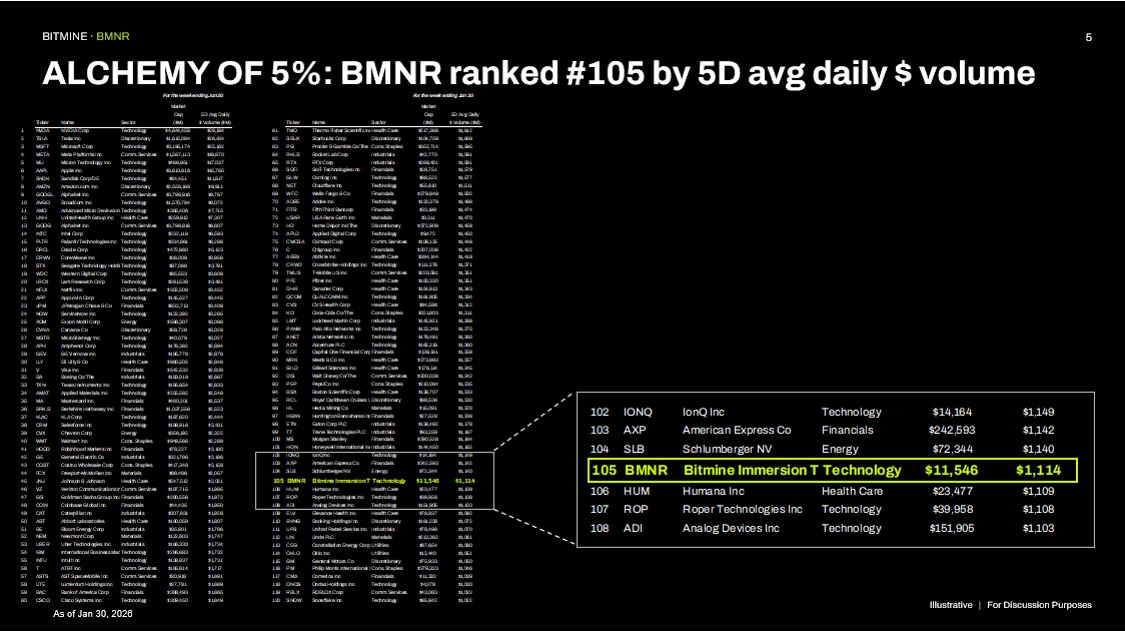Viewport: 1125px width, 632px height.
Task: Click the highlighted BMNR row in the small table
Action: (374, 481)
